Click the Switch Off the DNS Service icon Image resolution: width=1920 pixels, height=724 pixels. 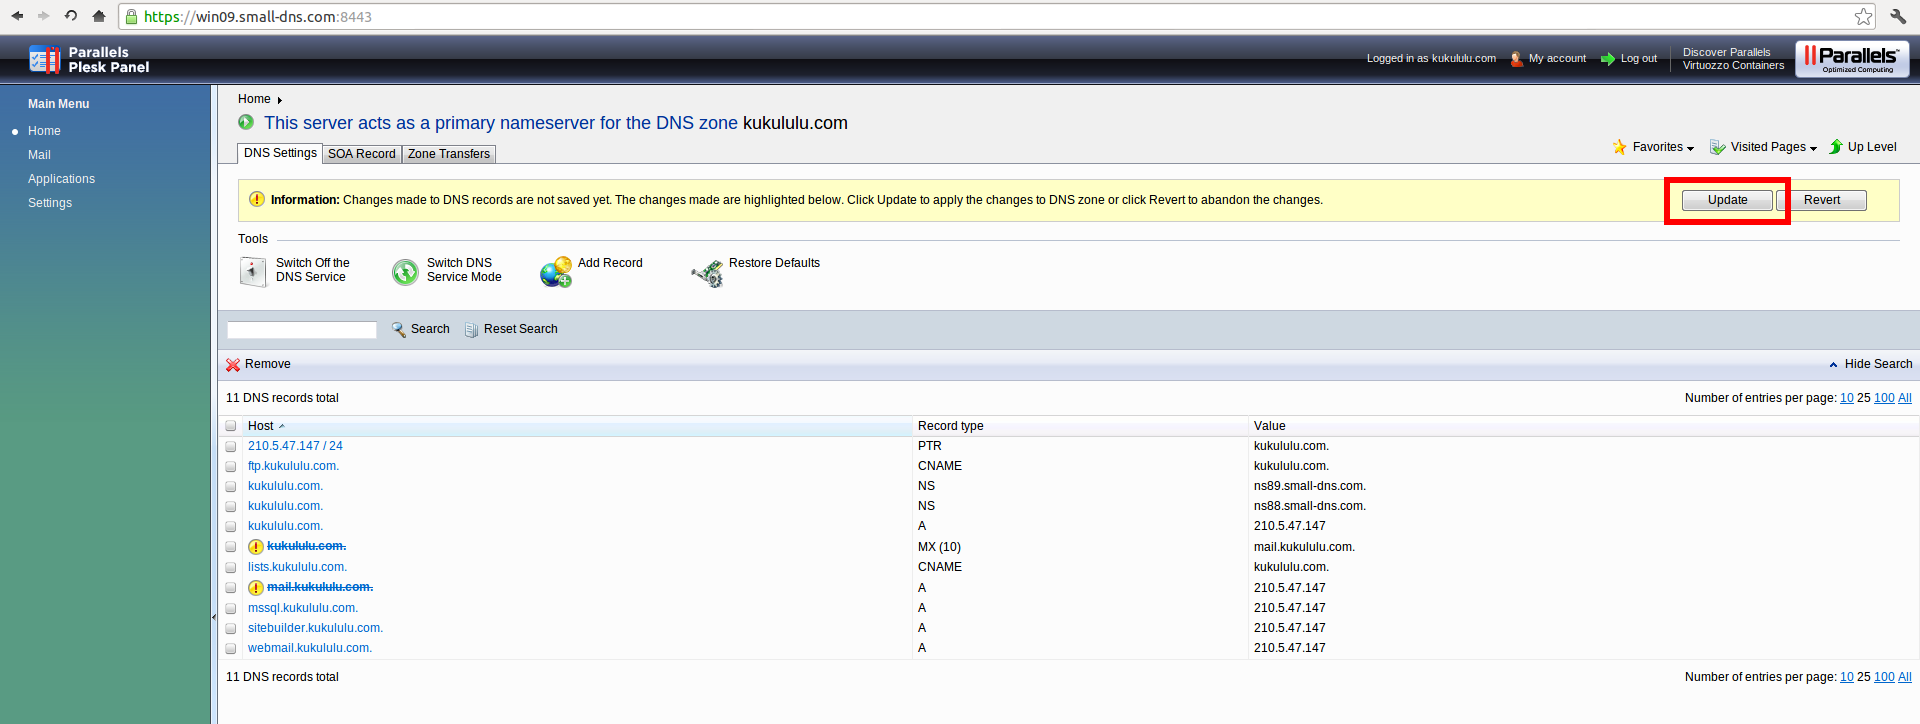click(x=253, y=271)
